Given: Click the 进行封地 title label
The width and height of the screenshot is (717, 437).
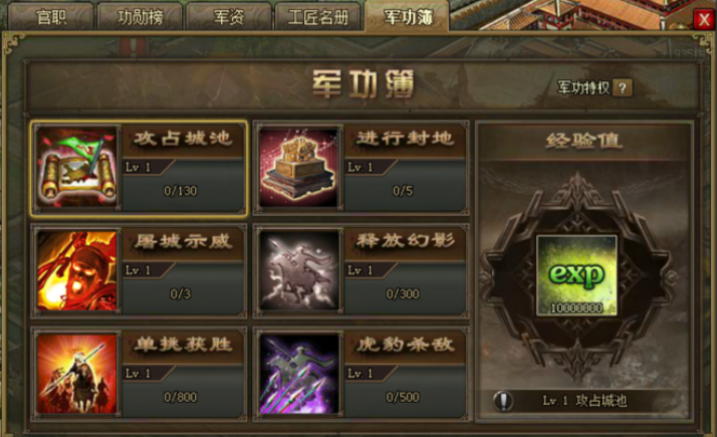Looking at the screenshot, I should tap(405, 139).
